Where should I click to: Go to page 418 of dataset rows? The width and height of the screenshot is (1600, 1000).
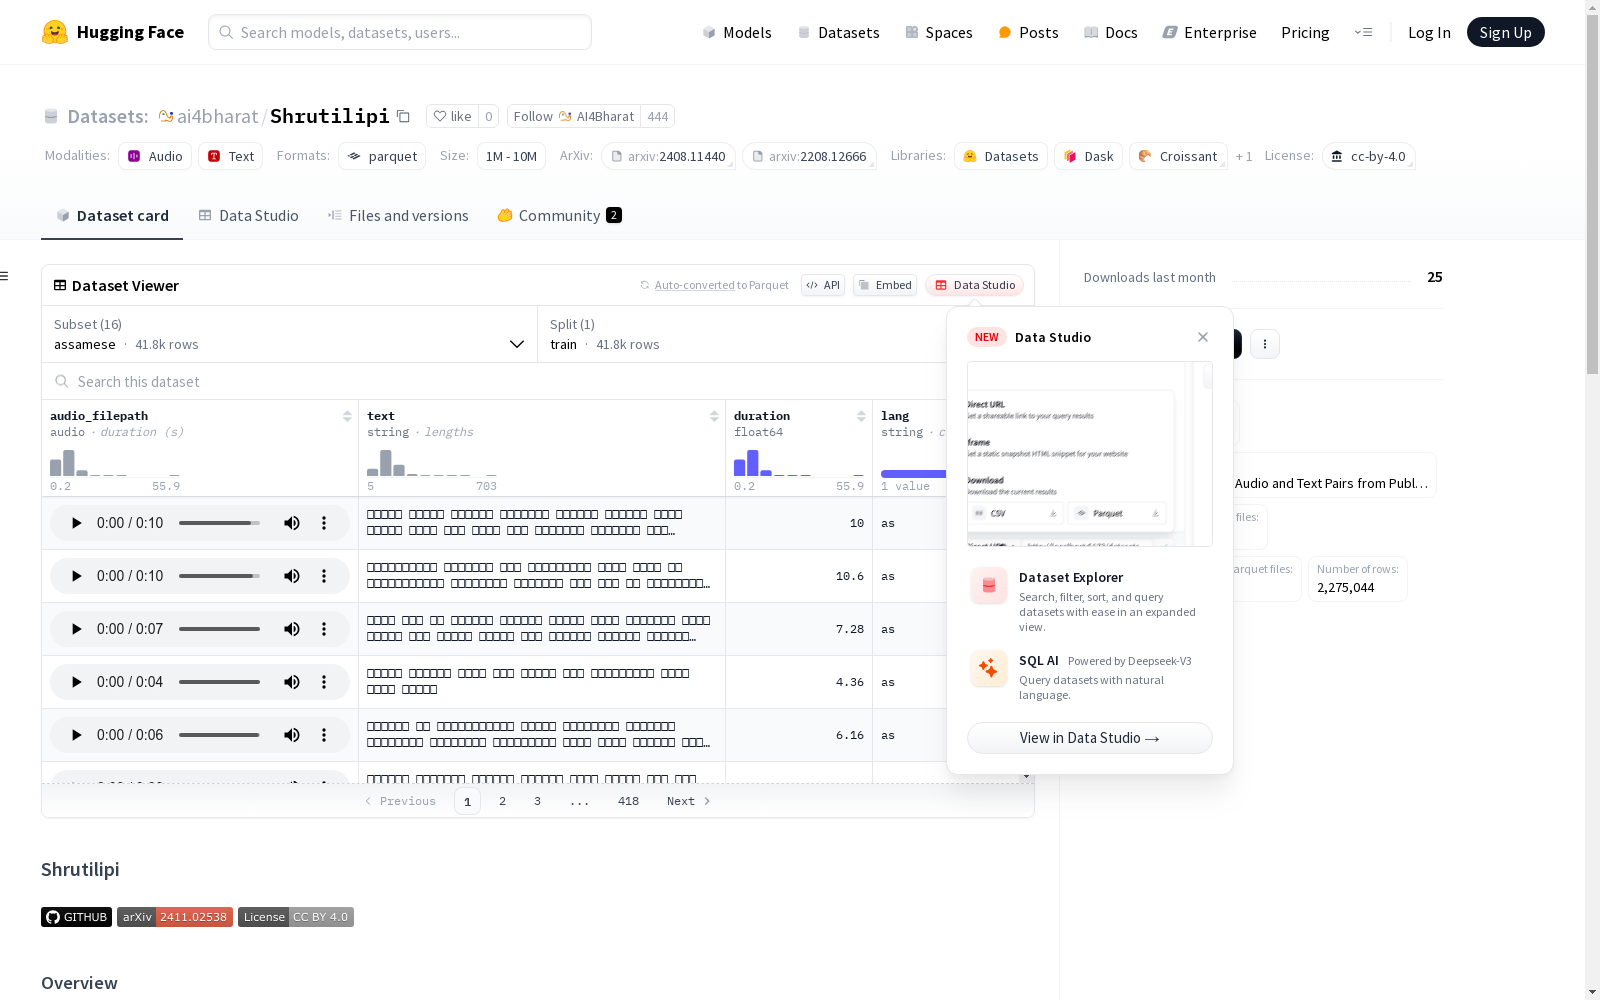(628, 801)
